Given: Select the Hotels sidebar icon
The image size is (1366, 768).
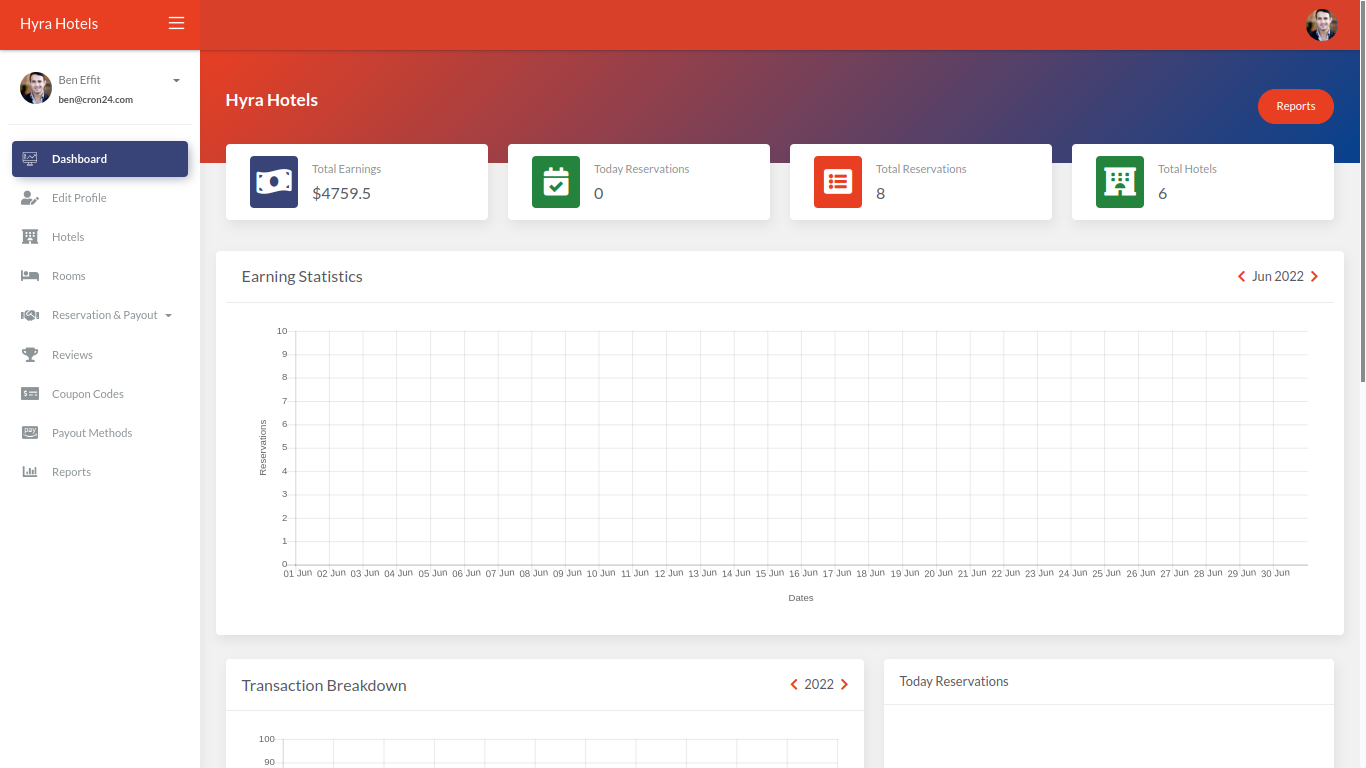Looking at the screenshot, I should click(x=30, y=236).
